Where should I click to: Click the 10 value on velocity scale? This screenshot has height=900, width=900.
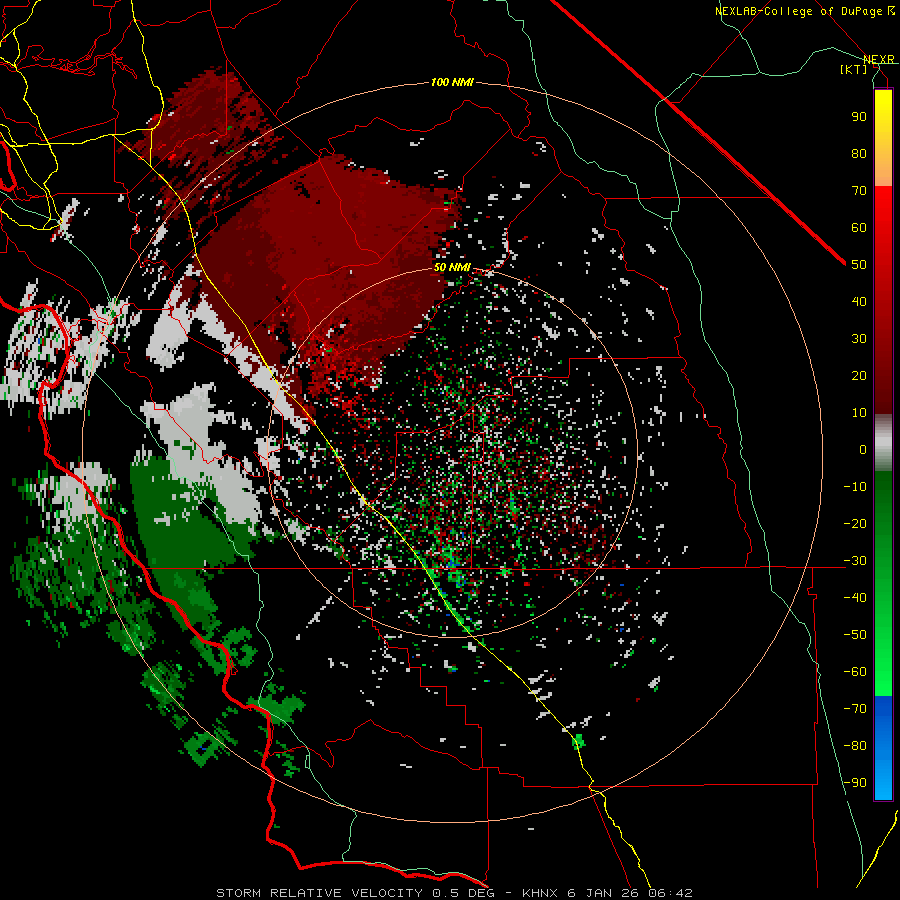(859, 413)
